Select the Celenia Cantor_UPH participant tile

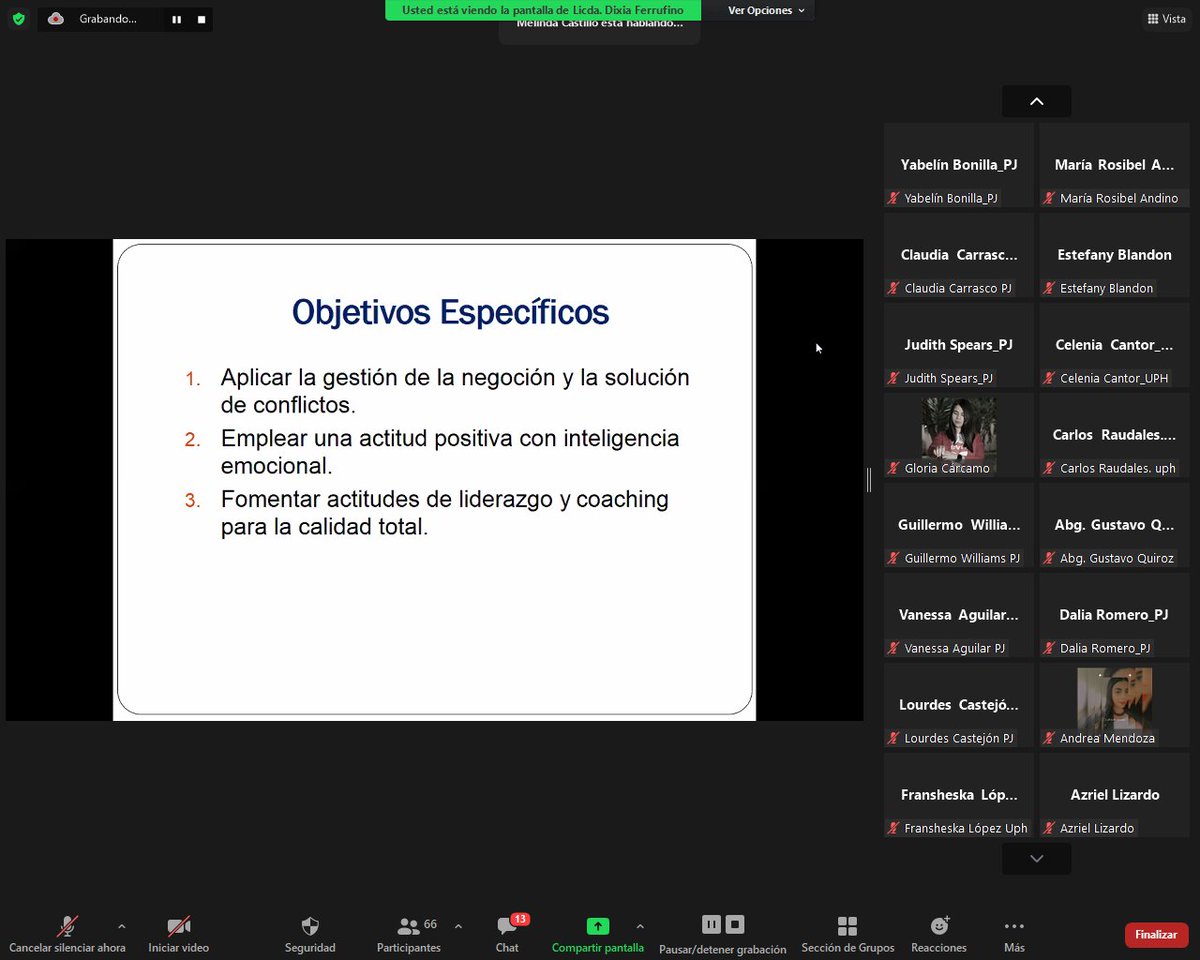(1115, 345)
